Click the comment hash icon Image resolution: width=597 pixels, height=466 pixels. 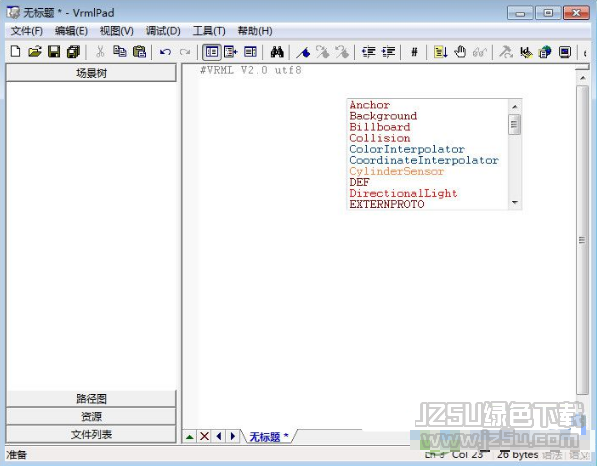pos(414,51)
